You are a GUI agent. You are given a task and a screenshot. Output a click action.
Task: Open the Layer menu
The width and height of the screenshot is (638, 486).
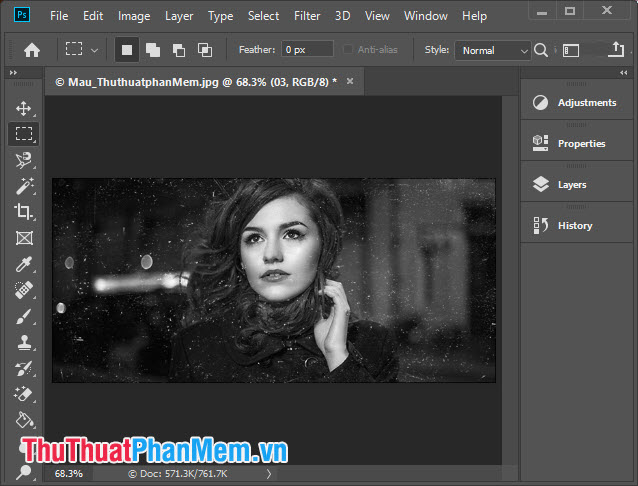[179, 16]
